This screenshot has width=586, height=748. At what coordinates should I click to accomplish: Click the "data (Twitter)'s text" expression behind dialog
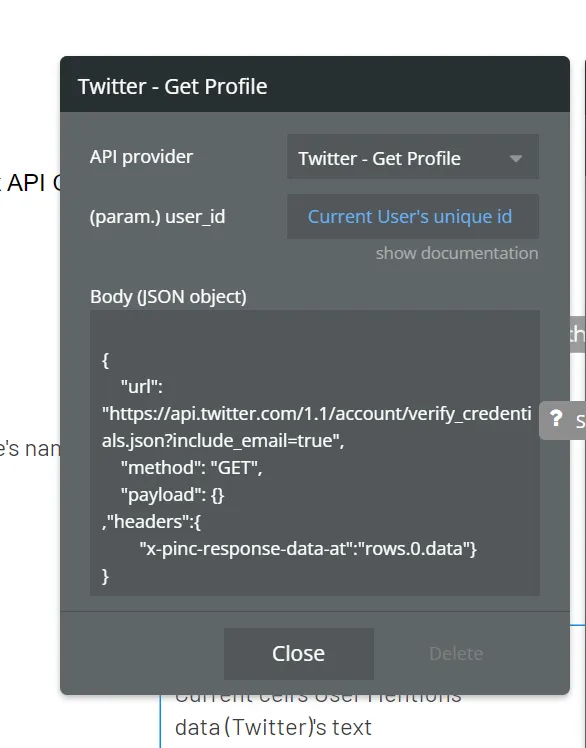[x=273, y=727]
